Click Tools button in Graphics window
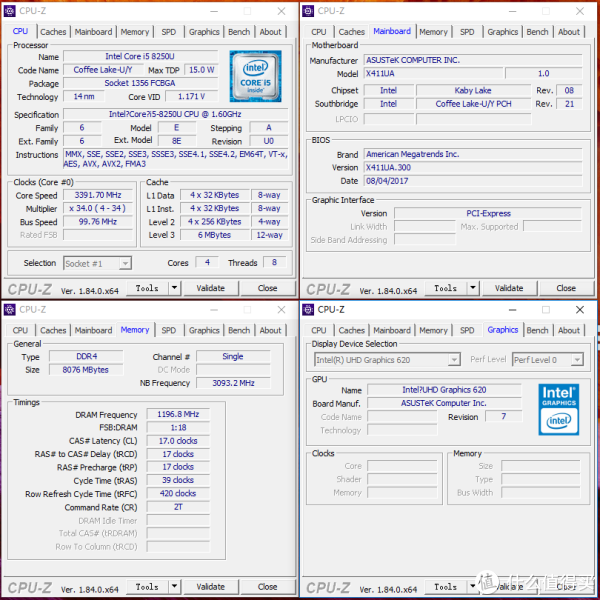600x600 pixels. (x=446, y=586)
